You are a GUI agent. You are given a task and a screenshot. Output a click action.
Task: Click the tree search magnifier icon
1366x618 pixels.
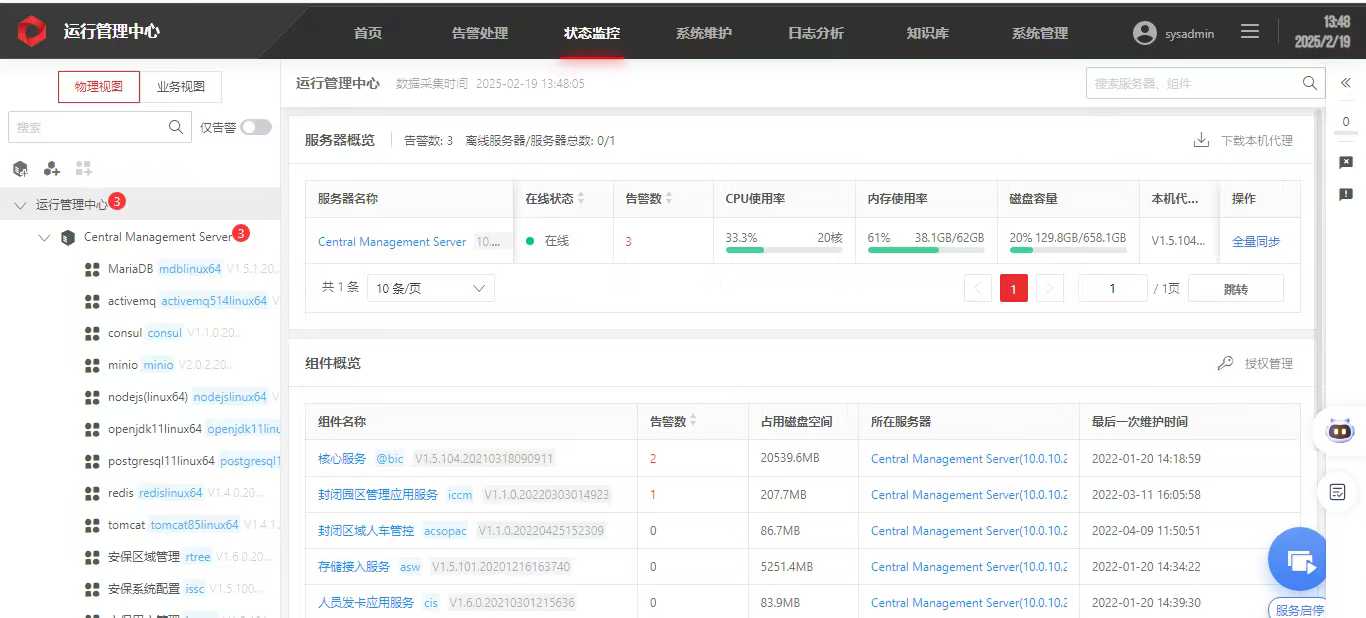tap(176, 127)
